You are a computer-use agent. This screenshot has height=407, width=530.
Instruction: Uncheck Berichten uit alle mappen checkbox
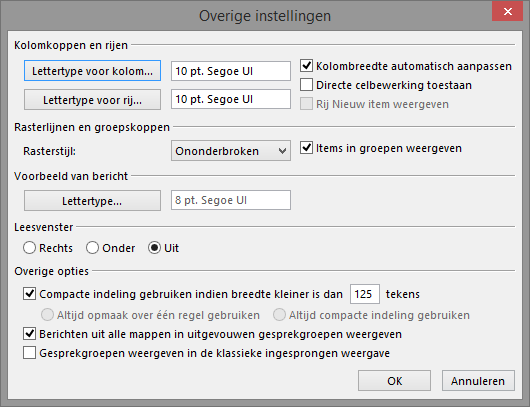[x=29, y=334]
